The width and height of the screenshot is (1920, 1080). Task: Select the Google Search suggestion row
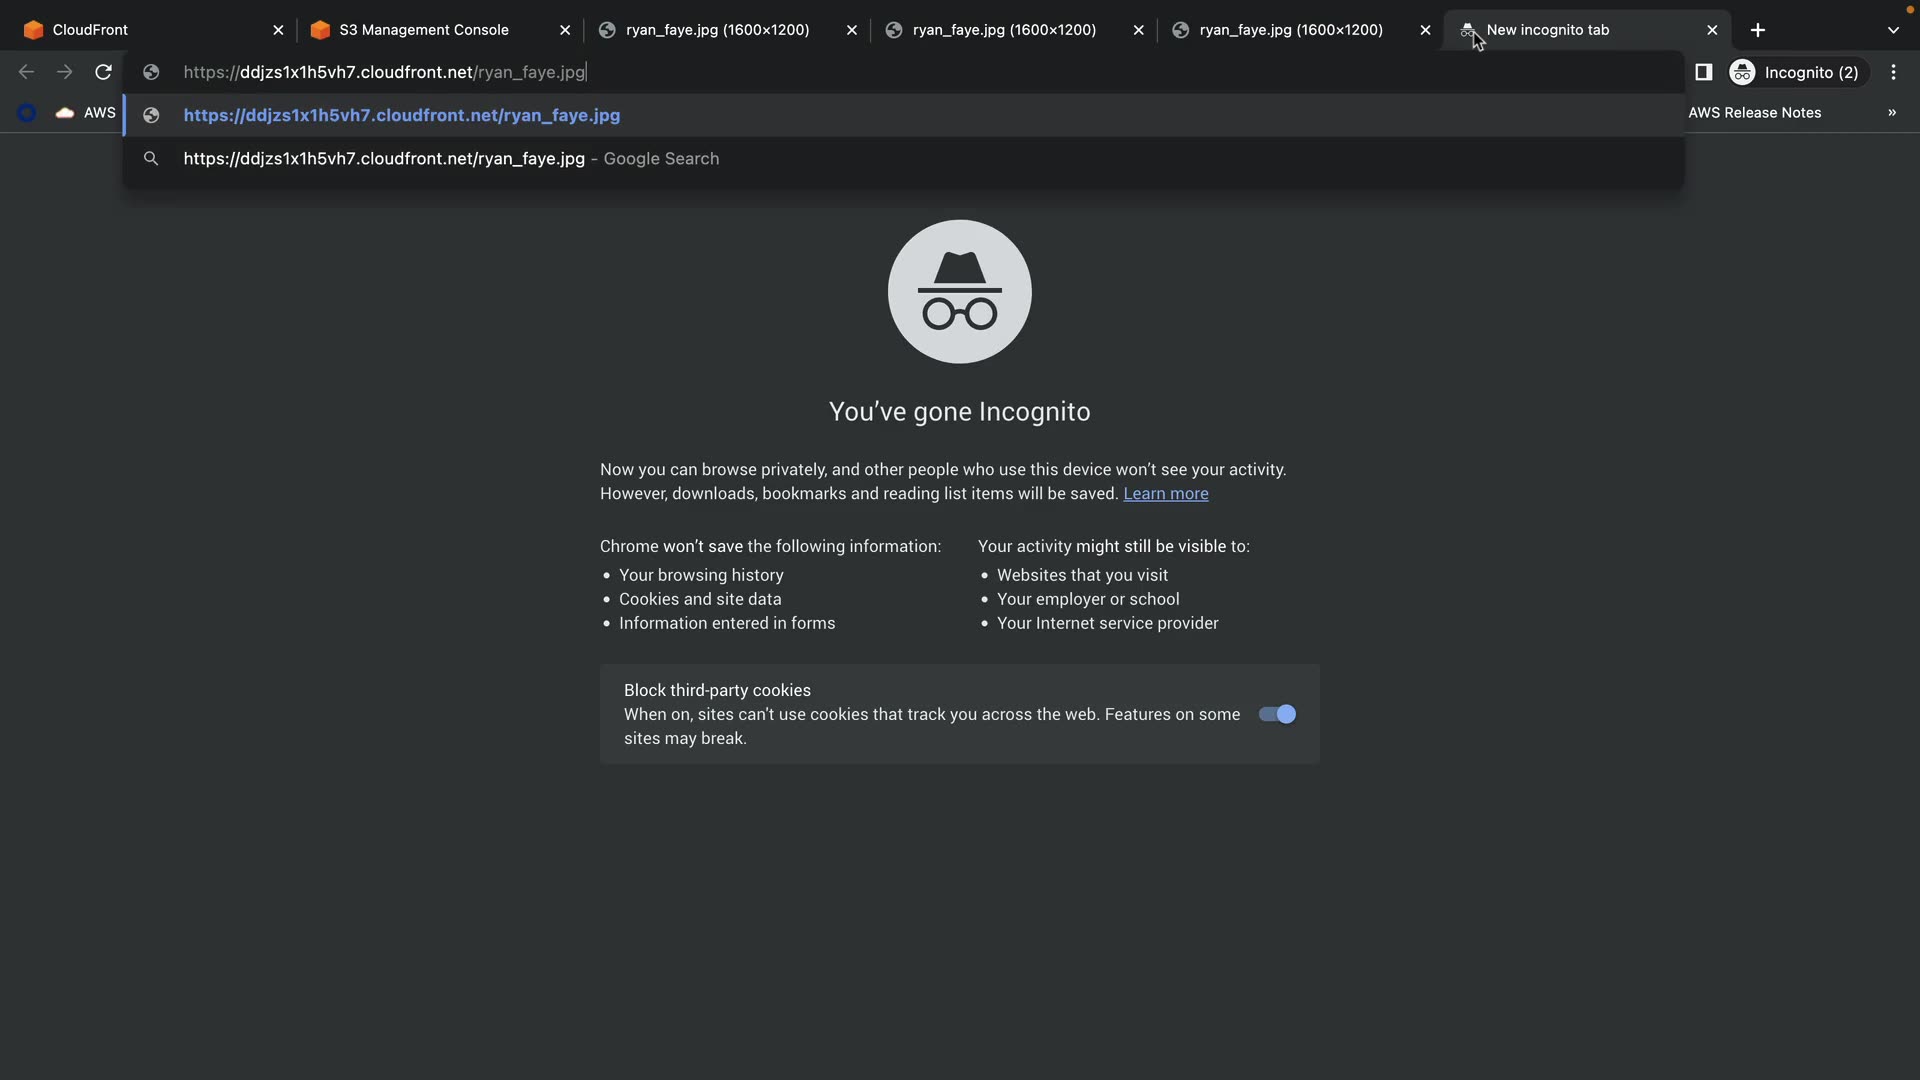coord(450,159)
